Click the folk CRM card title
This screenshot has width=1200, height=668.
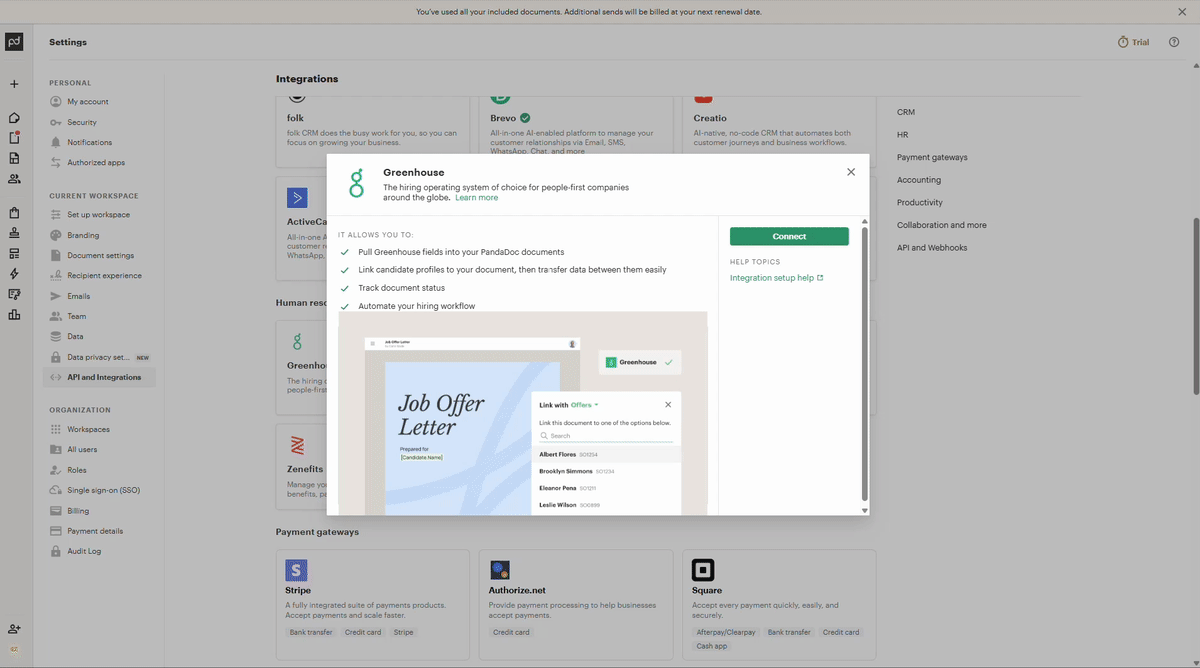[295, 118]
